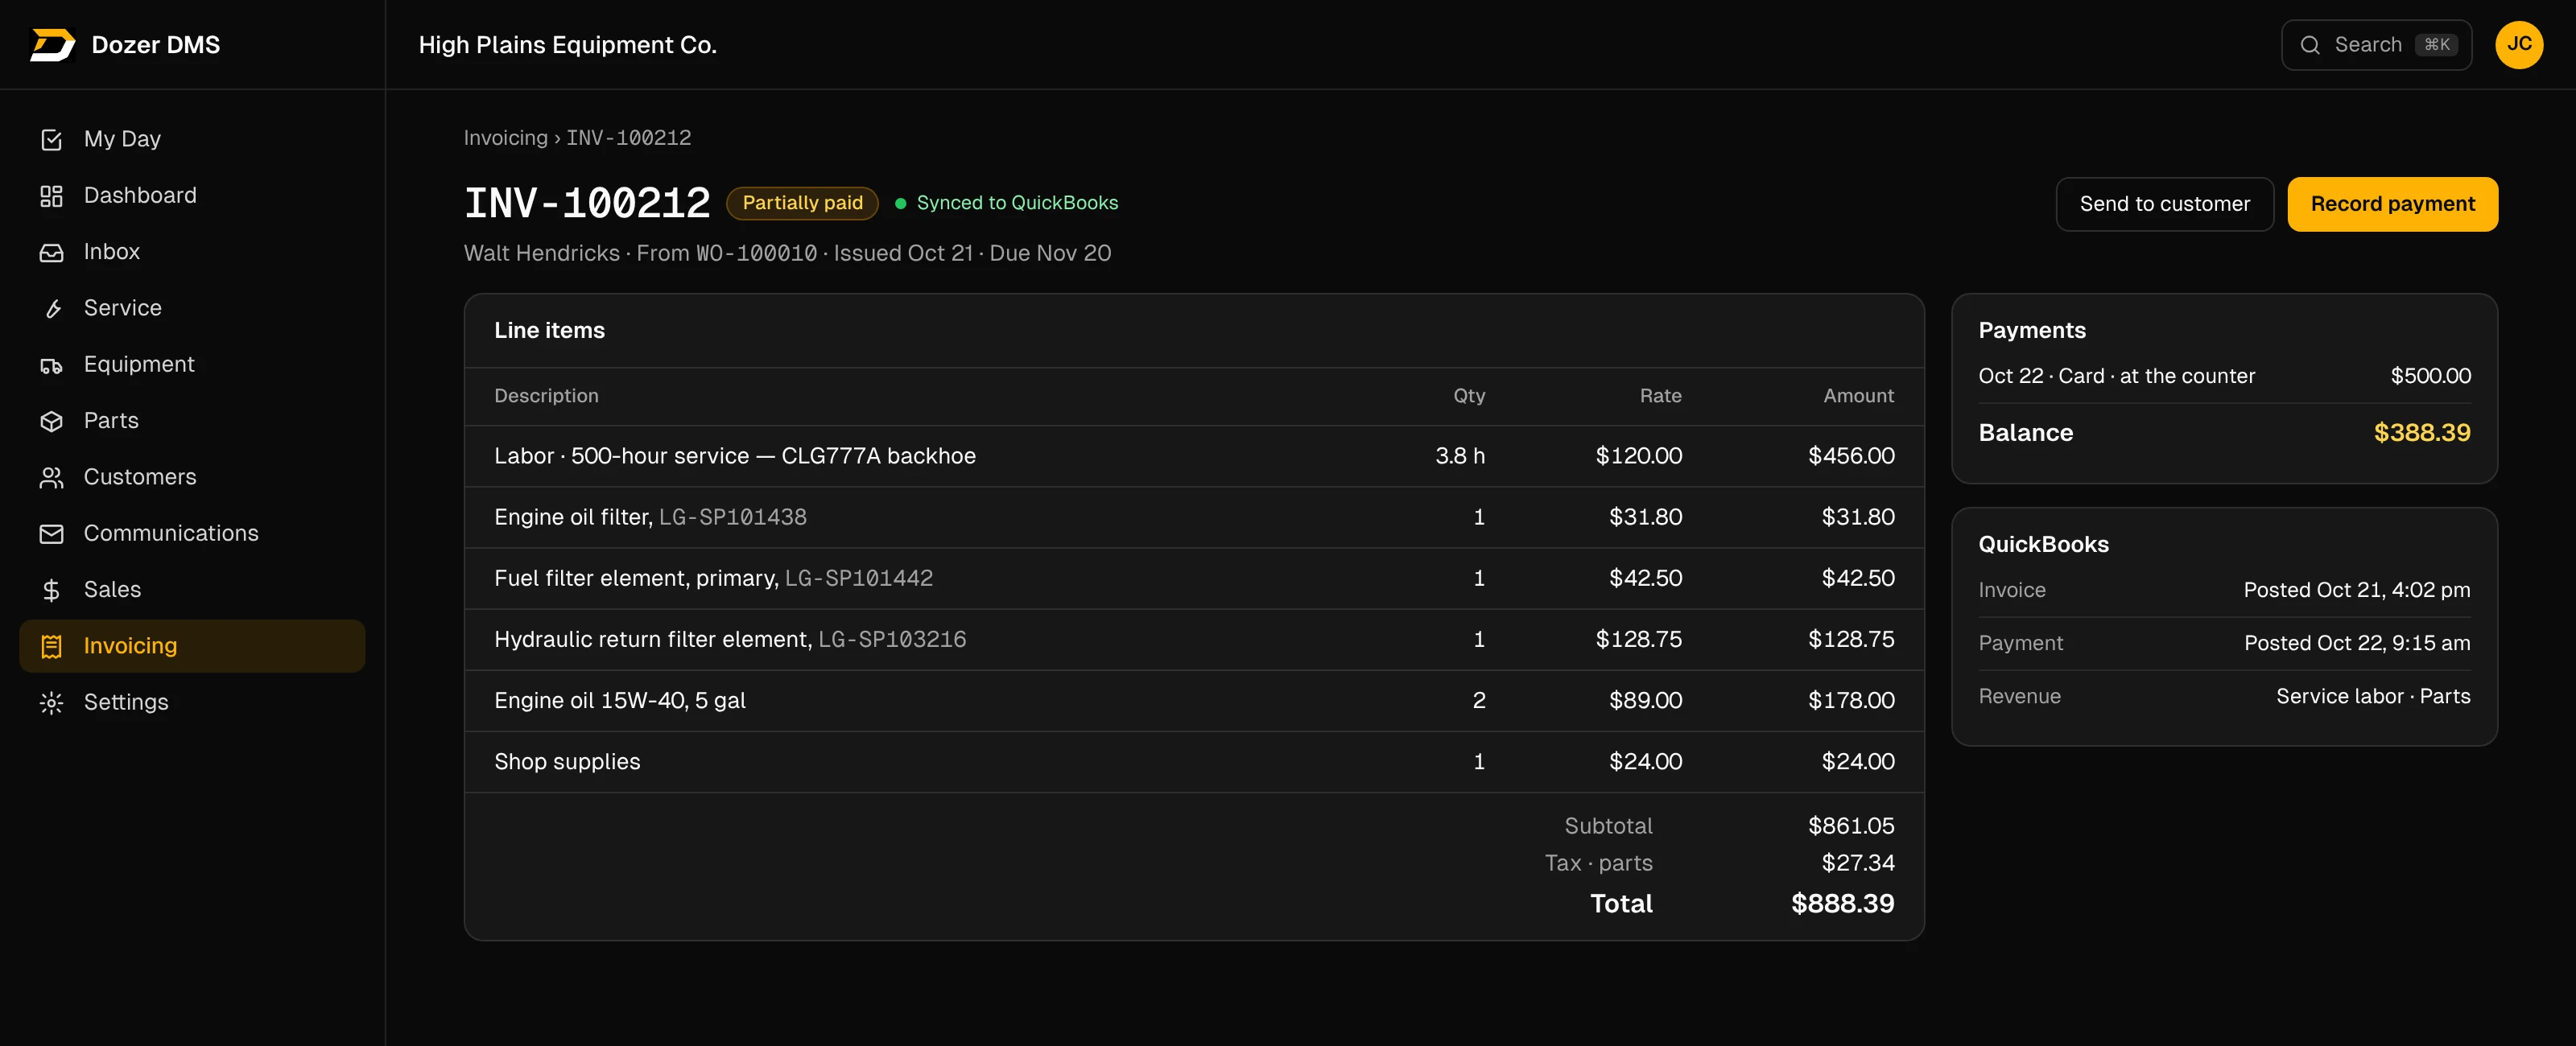Click the Subtotal $861.05 value
2576x1046 pixels.
[1850, 826]
